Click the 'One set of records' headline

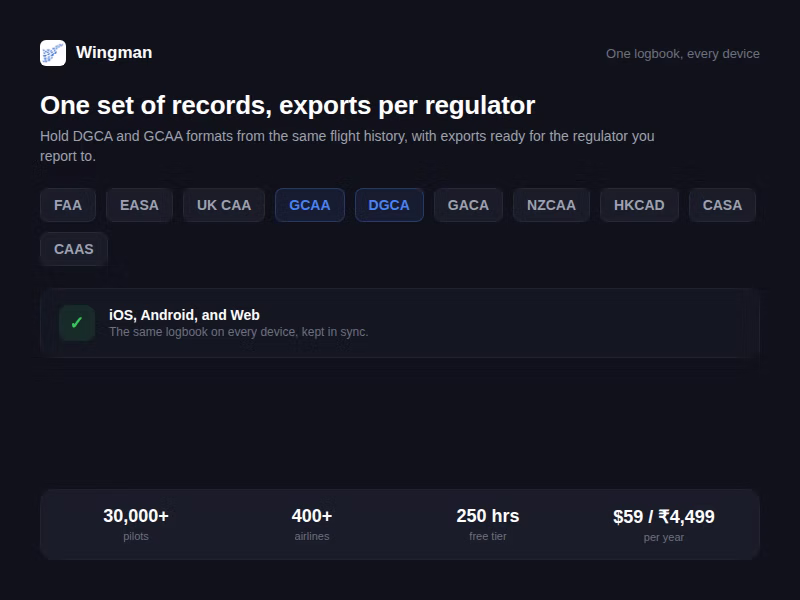(x=288, y=106)
